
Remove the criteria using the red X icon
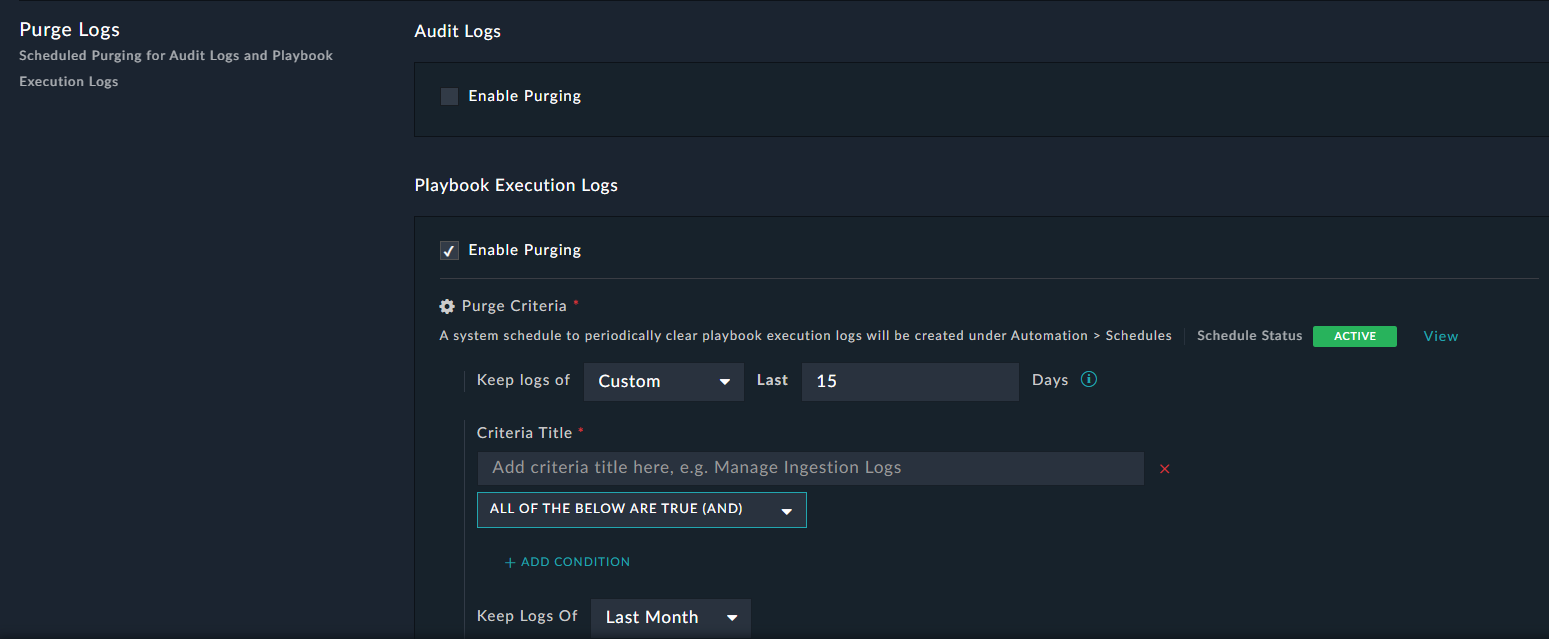pyautogui.click(x=1164, y=468)
